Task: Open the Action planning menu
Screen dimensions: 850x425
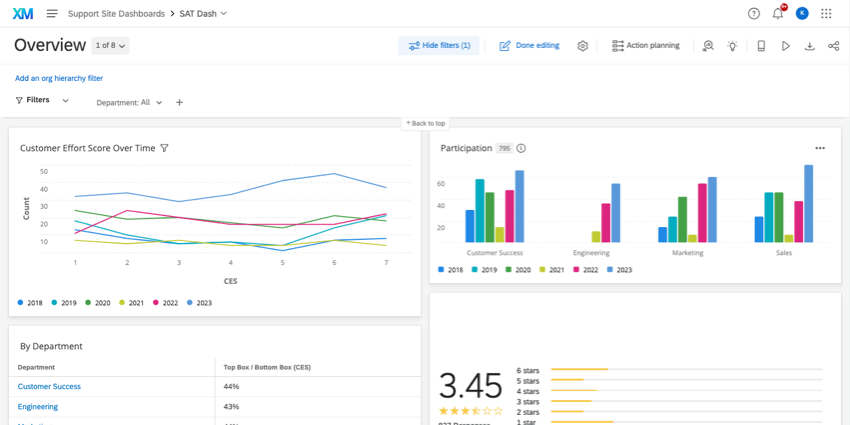Action: [645, 46]
